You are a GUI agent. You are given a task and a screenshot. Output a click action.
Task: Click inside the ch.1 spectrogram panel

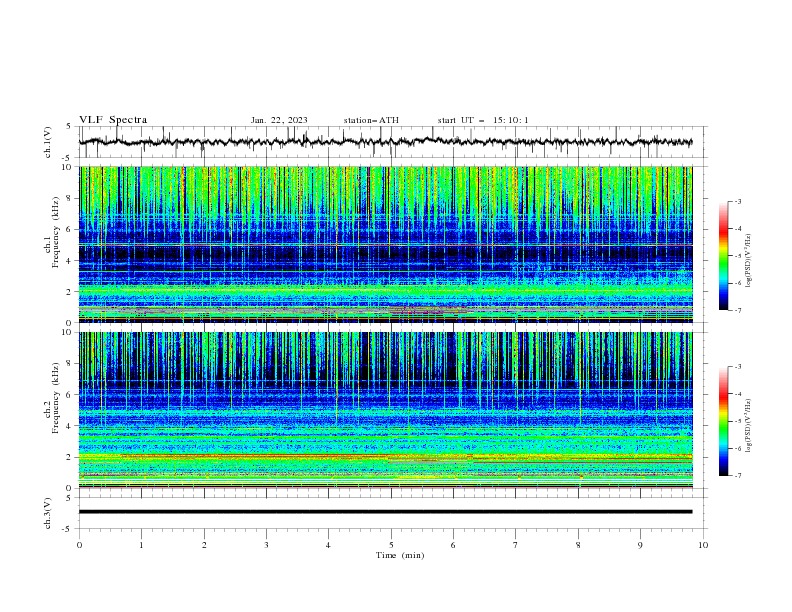pos(386,244)
